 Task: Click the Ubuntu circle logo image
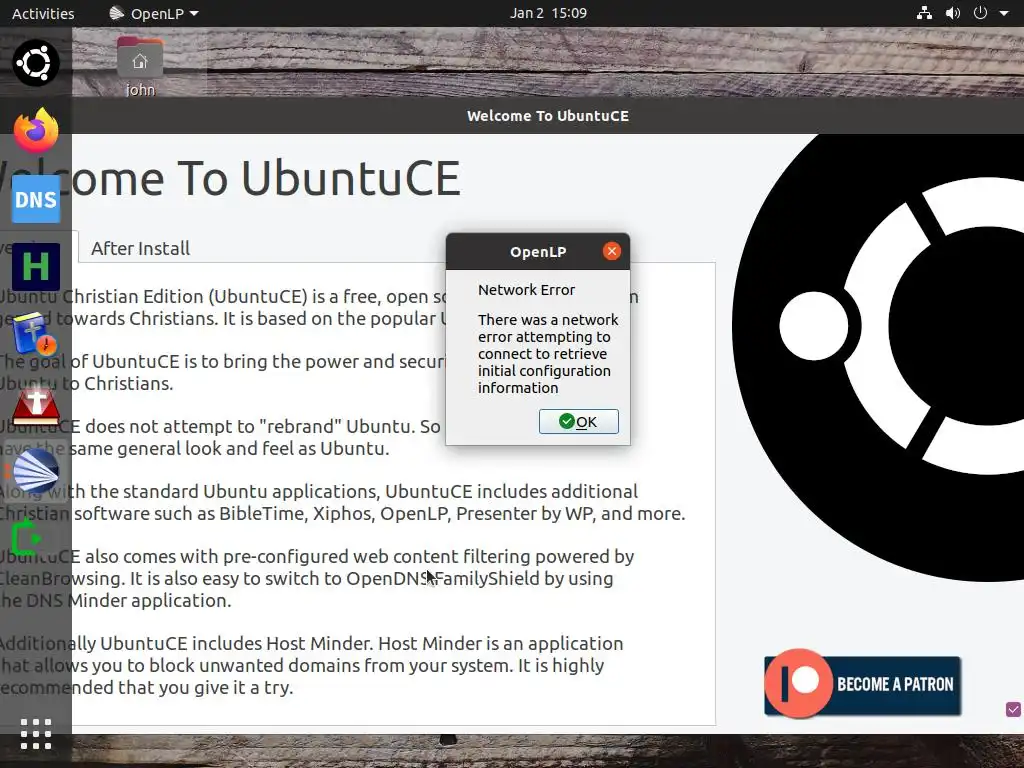tap(878, 356)
